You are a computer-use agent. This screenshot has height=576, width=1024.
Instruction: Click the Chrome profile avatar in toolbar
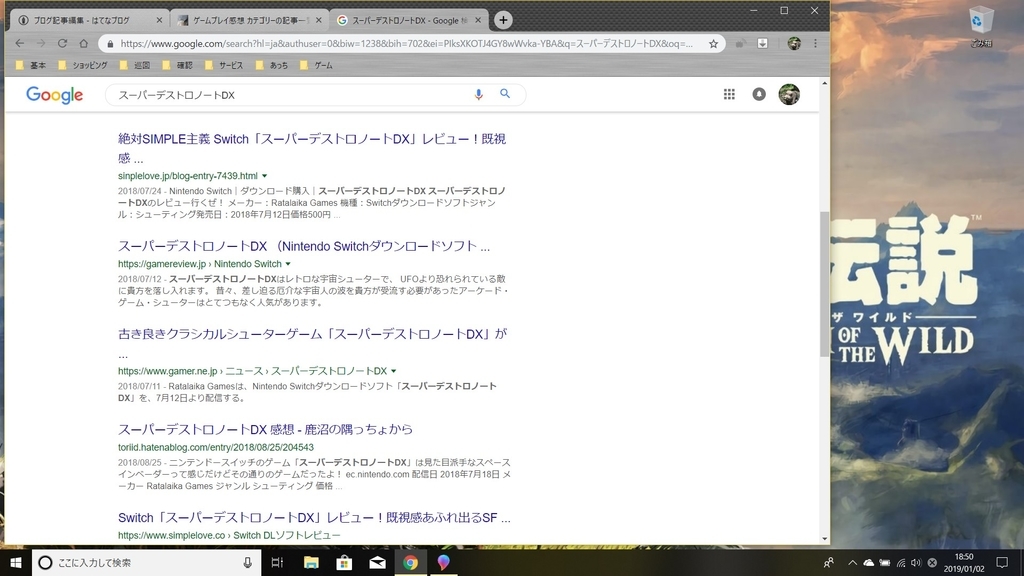click(794, 44)
